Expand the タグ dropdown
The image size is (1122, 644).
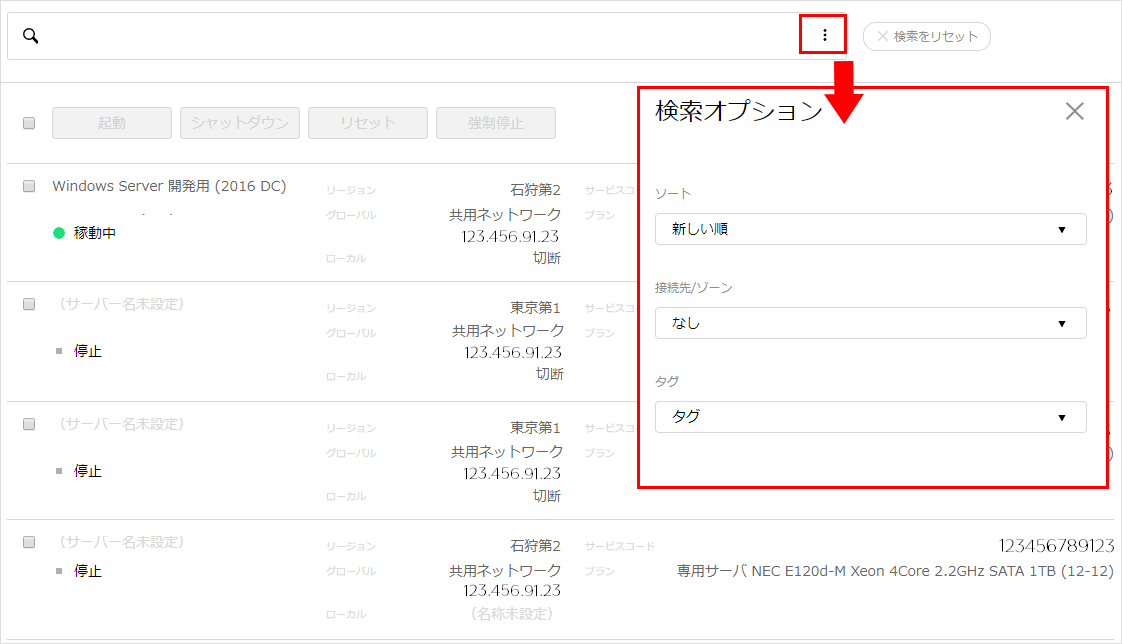pyautogui.click(x=870, y=417)
